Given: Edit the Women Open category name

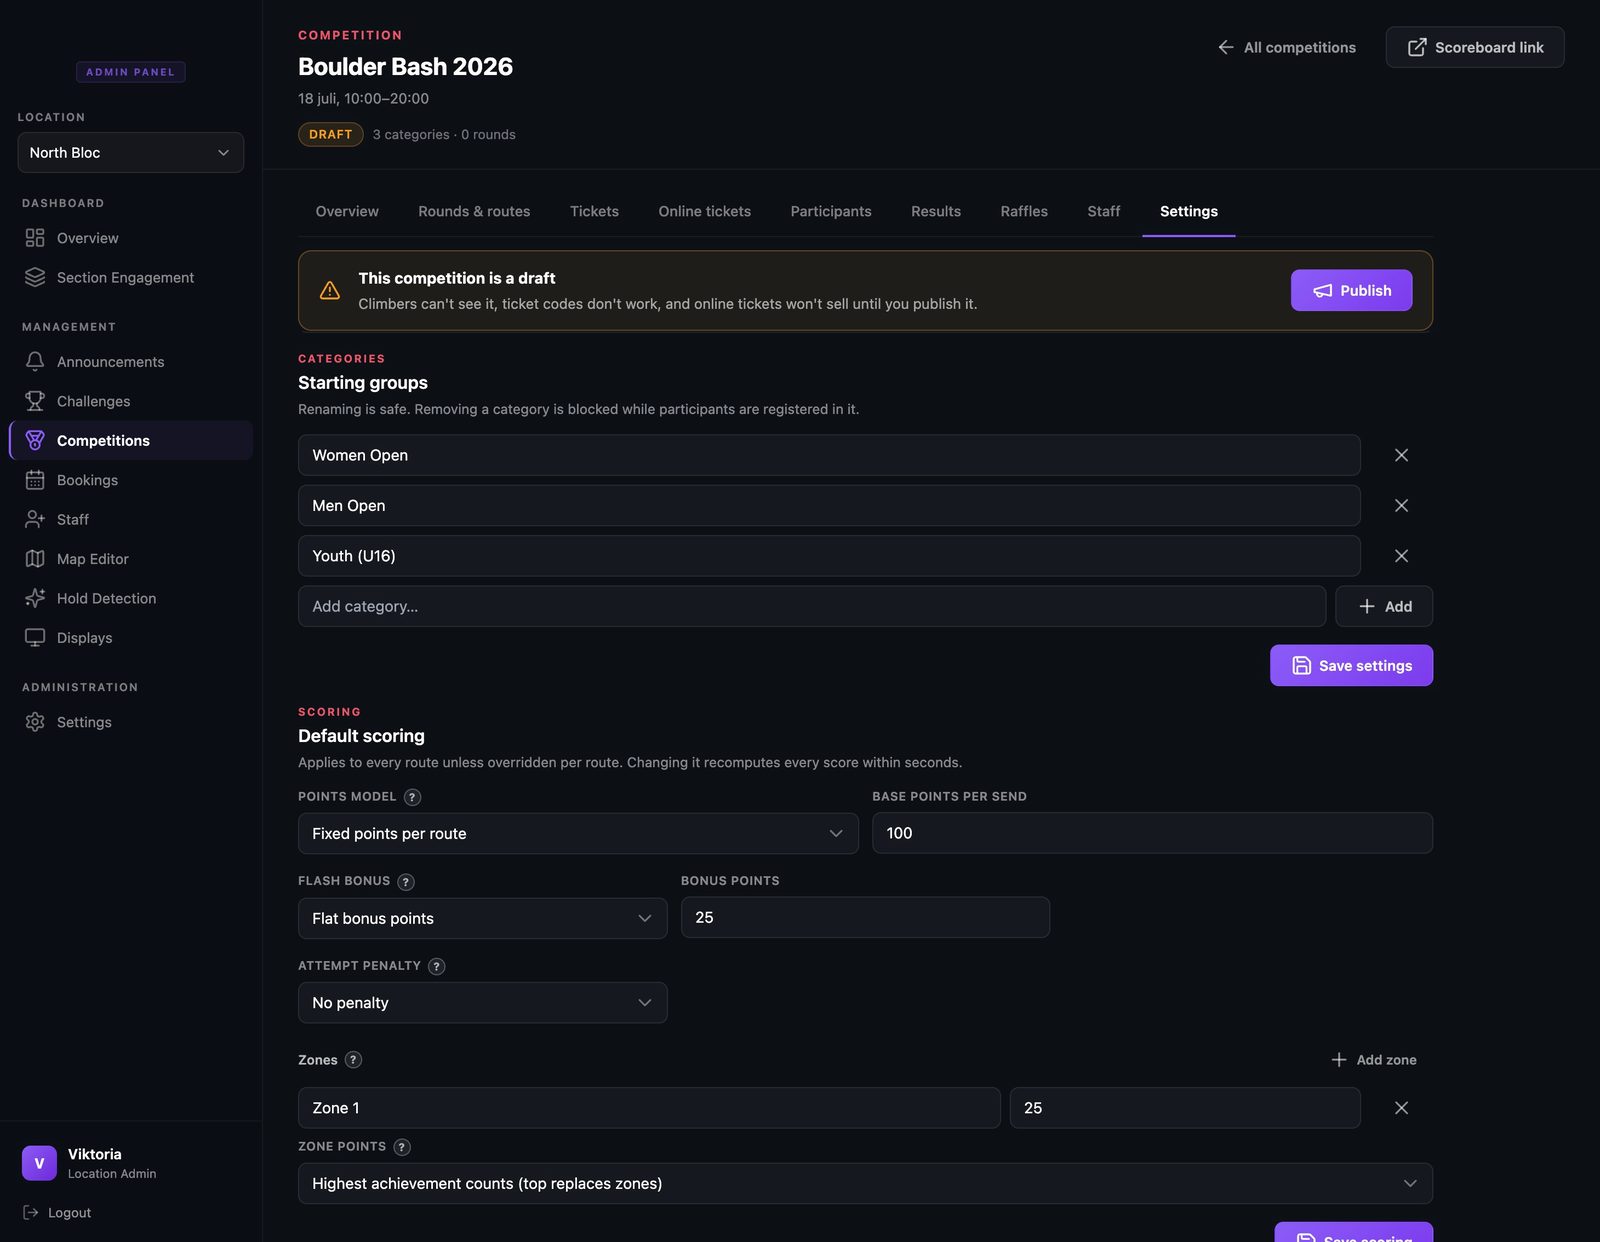Looking at the screenshot, I should (829, 455).
